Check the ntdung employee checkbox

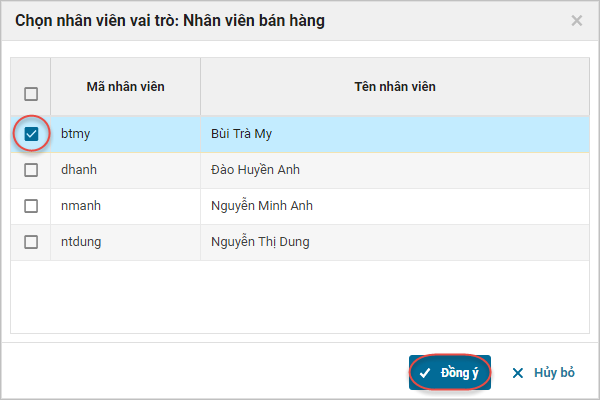click(31, 241)
